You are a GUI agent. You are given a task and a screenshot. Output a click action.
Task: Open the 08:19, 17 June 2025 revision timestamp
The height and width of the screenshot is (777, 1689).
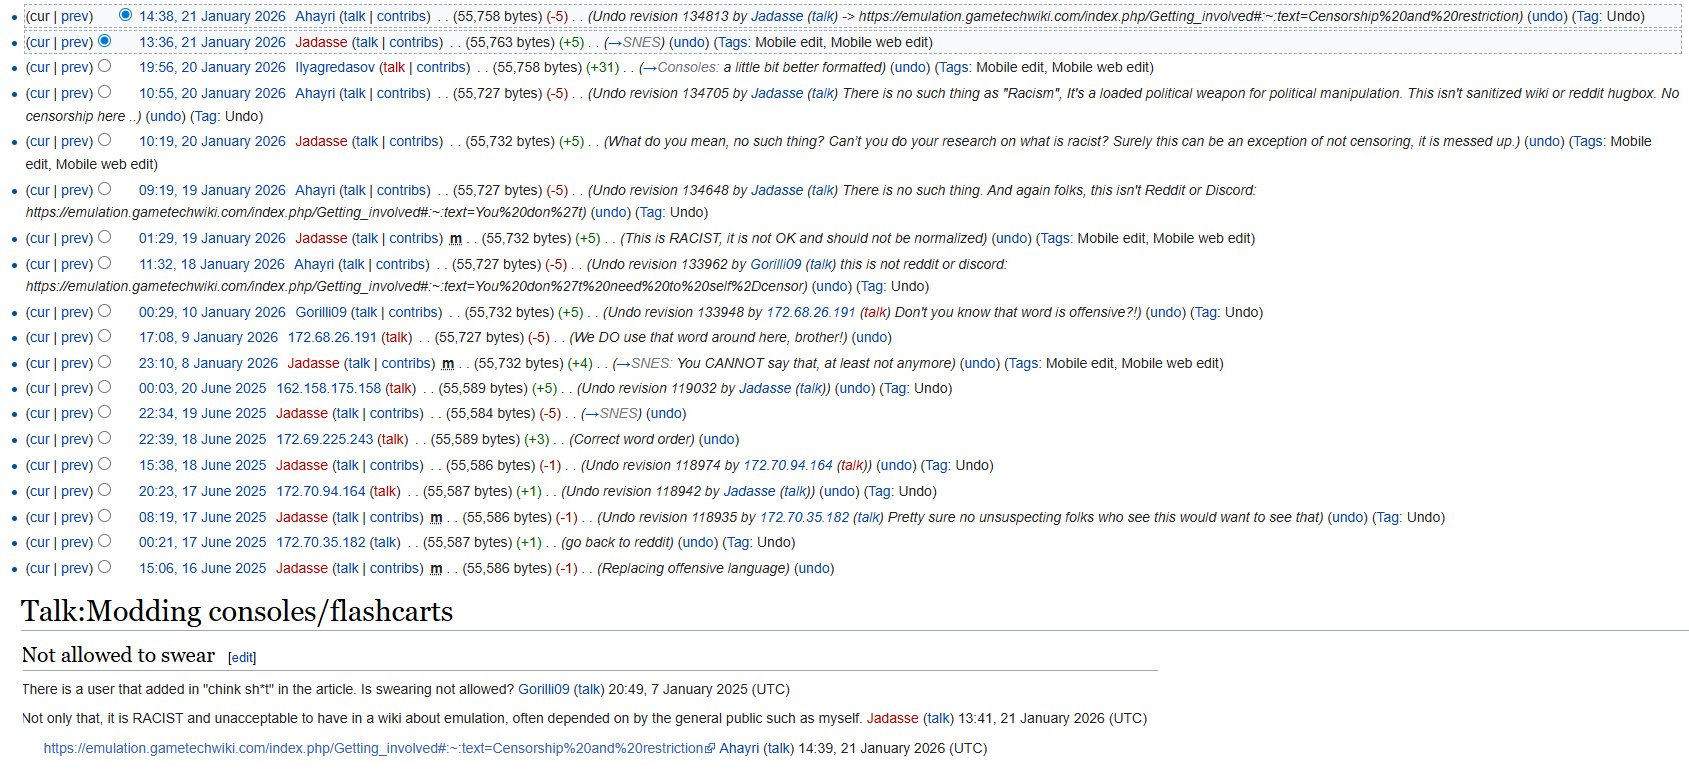[x=203, y=517]
